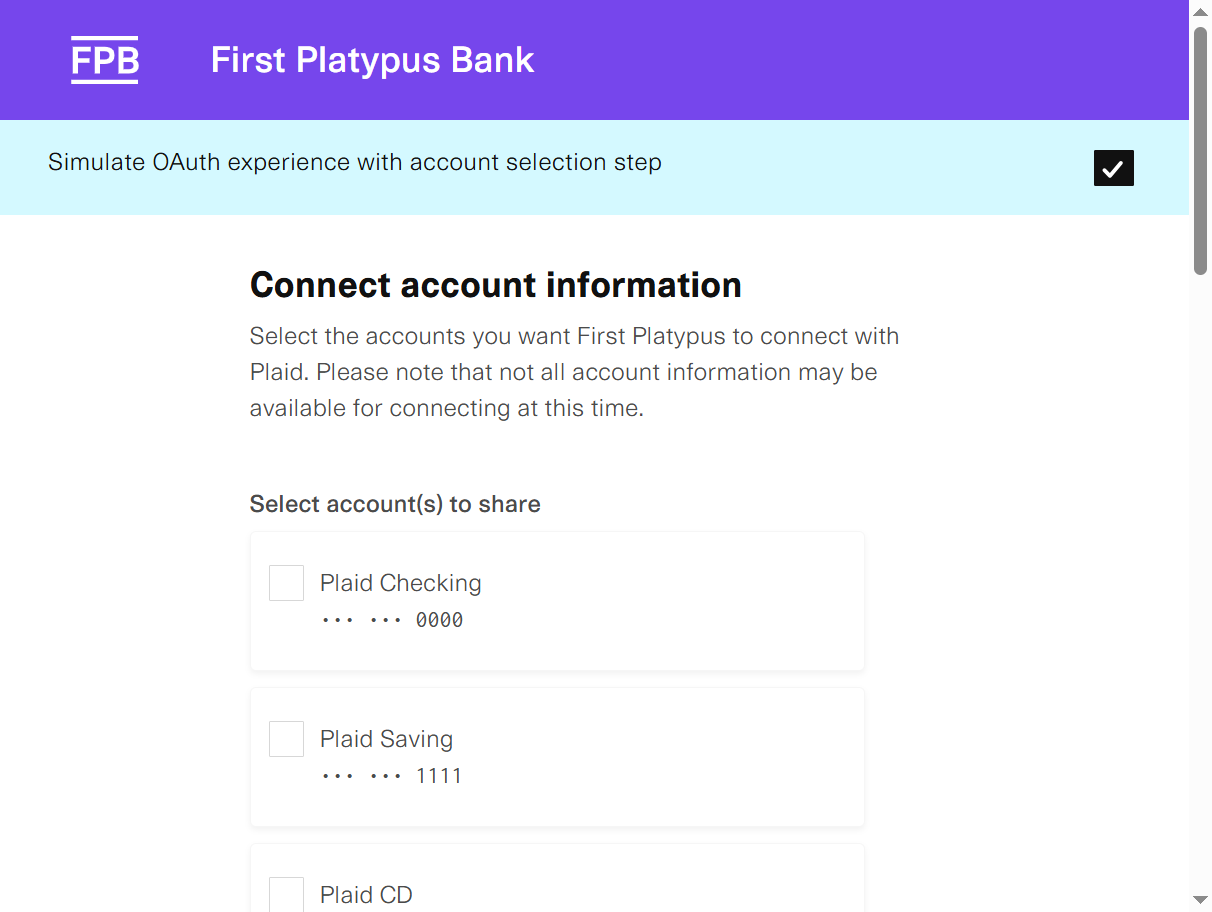Click the OAuth simulation banner text

click(x=355, y=162)
